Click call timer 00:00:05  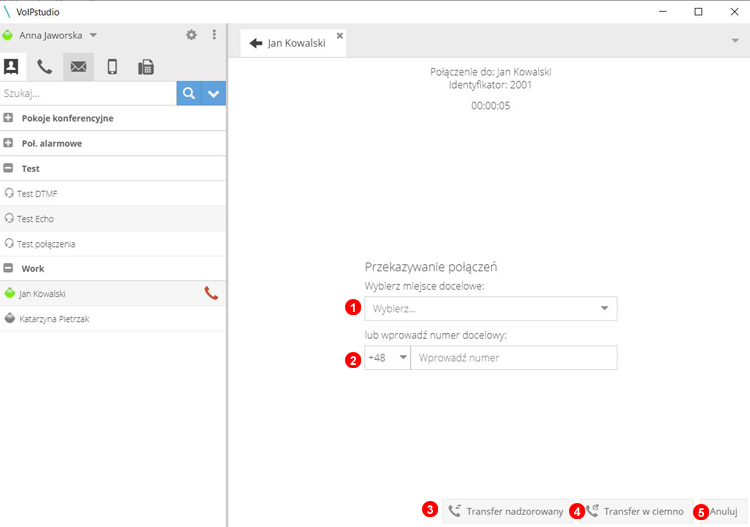pyautogui.click(x=491, y=106)
